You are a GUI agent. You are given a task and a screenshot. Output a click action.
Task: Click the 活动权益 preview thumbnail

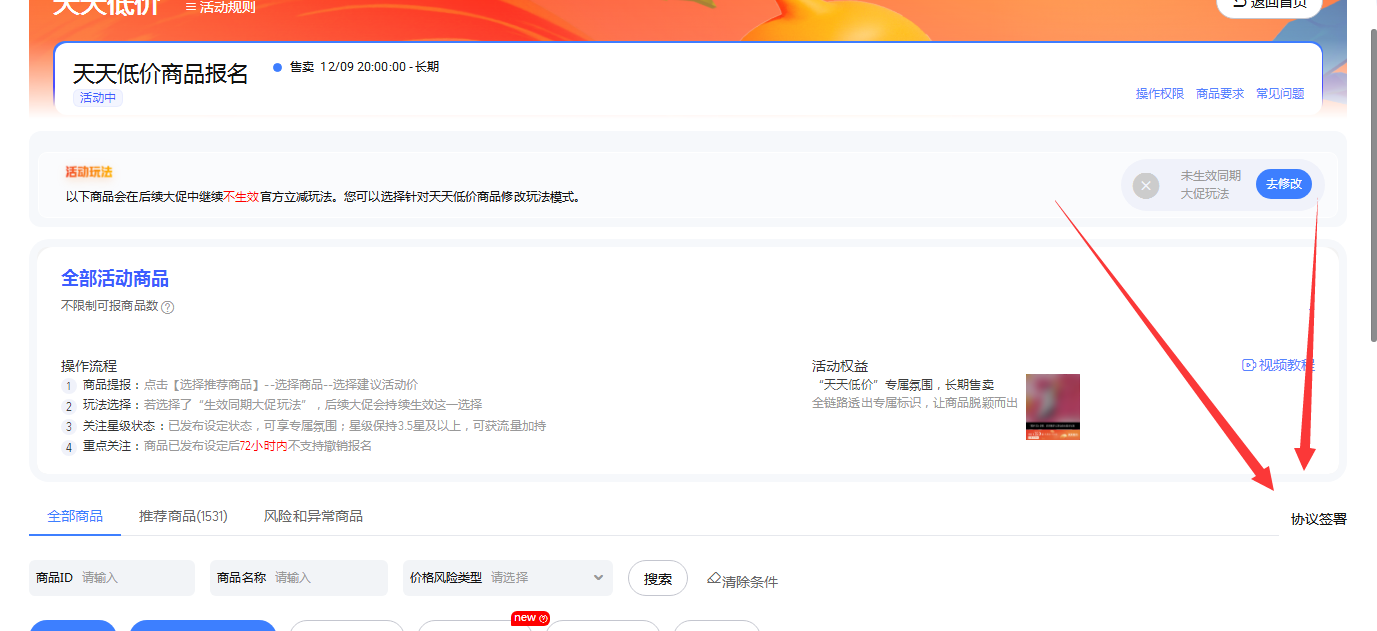pyautogui.click(x=1053, y=407)
